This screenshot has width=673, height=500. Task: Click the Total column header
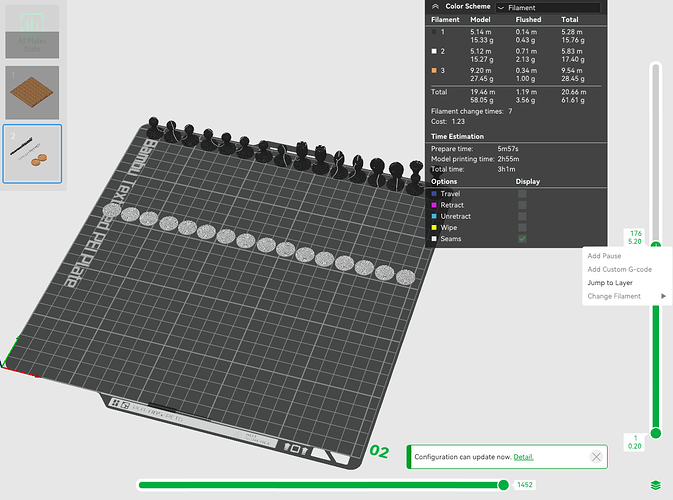coord(570,20)
